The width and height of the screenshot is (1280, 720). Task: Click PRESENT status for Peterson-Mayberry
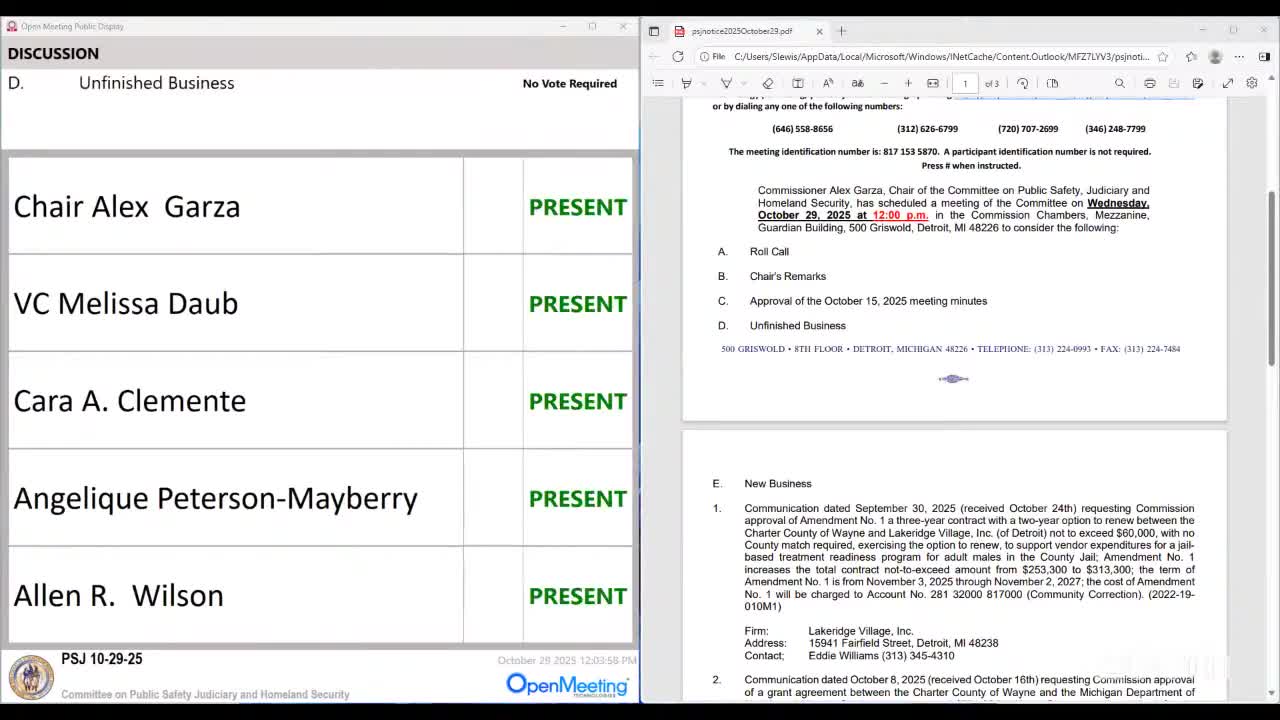pyautogui.click(x=578, y=498)
